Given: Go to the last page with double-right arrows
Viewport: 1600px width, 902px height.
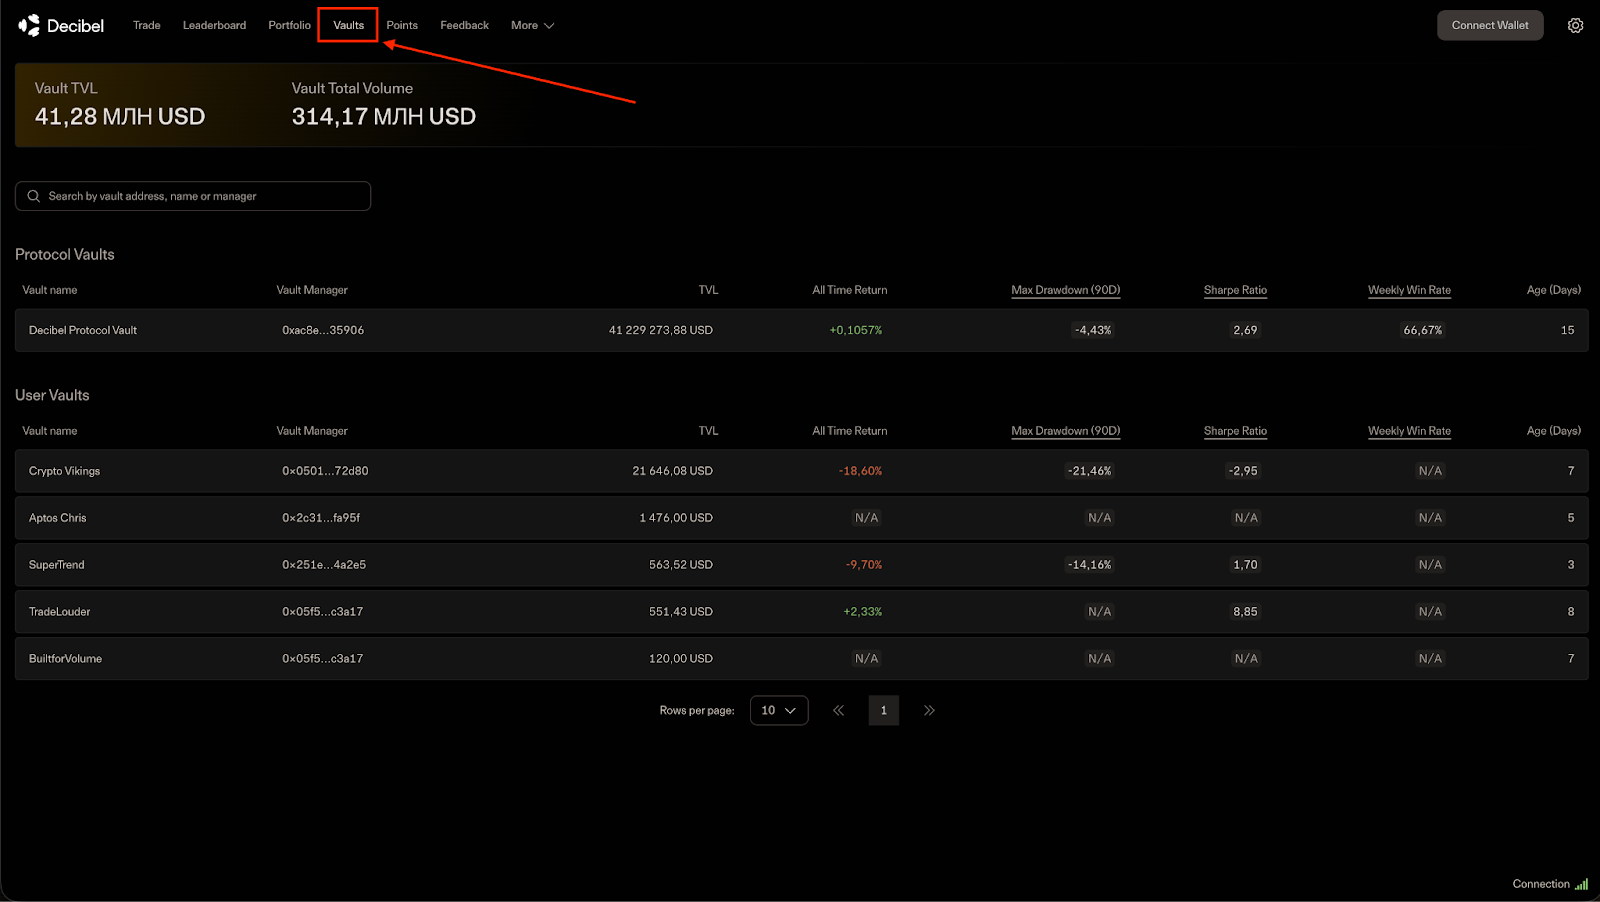Looking at the screenshot, I should pos(929,710).
